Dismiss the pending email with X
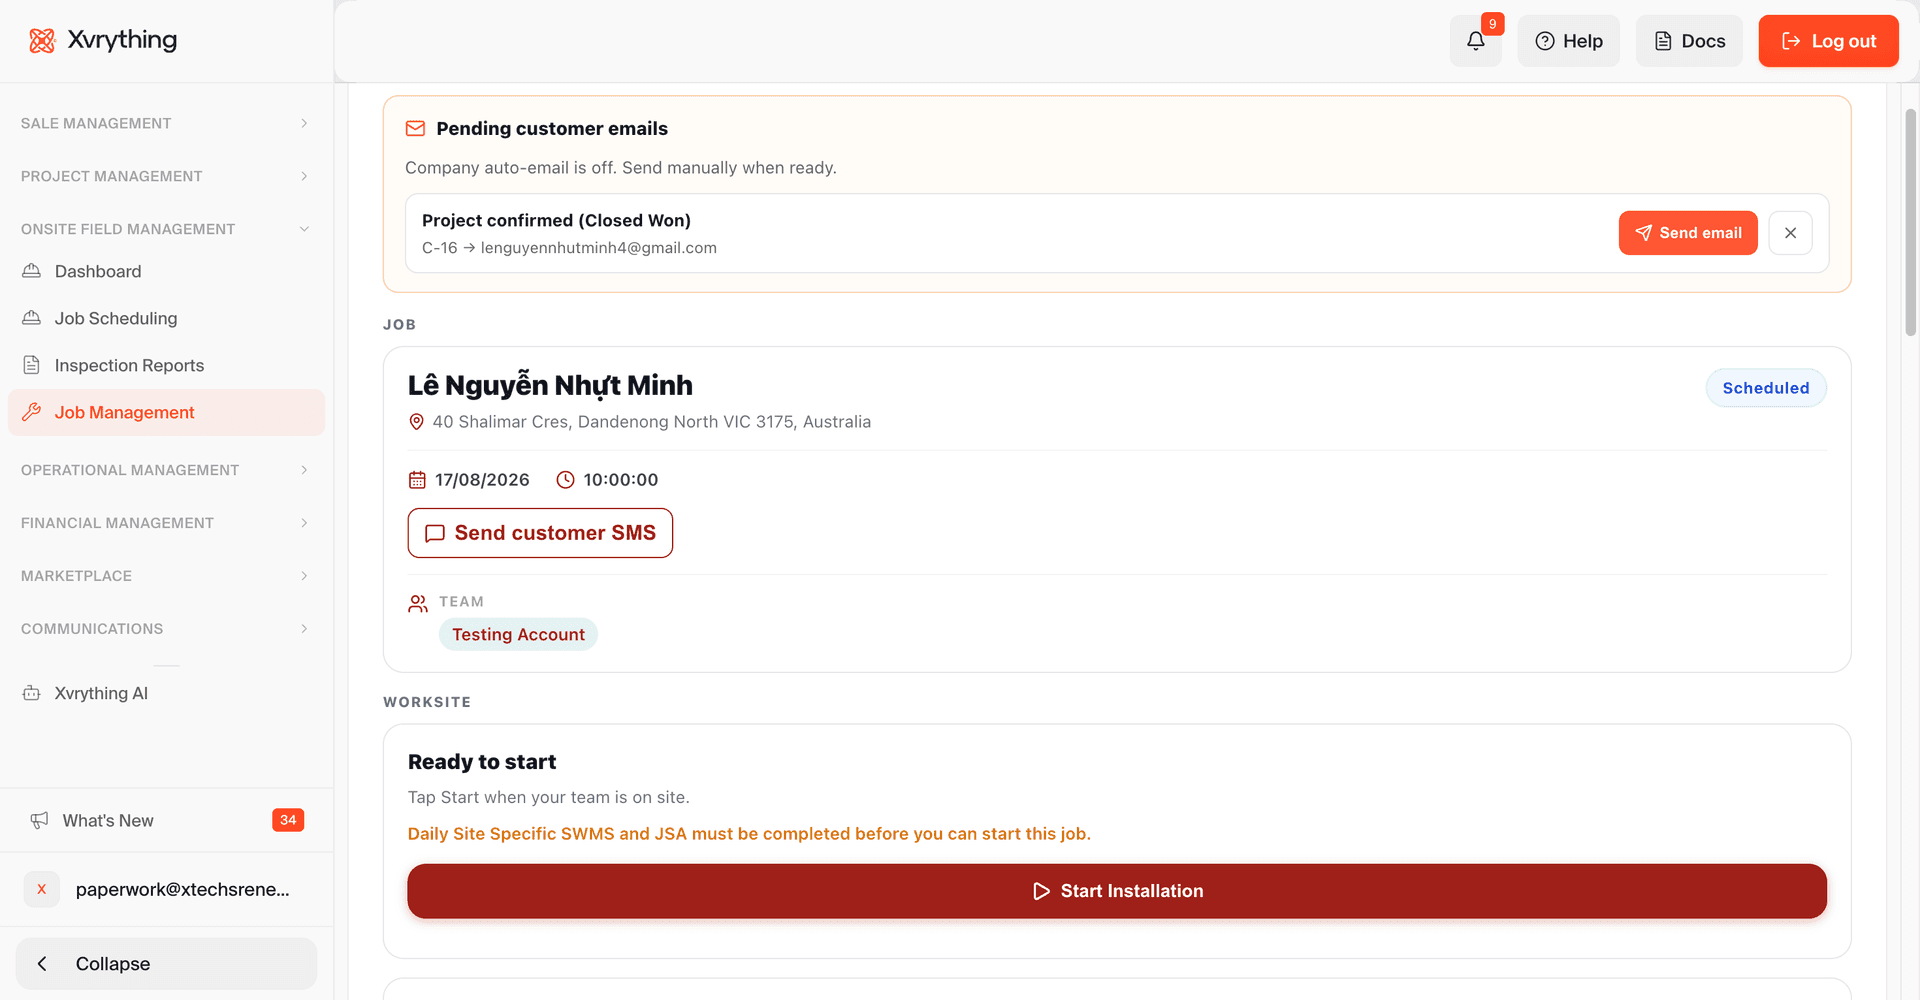This screenshot has width=1920, height=1000. point(1790,233)
